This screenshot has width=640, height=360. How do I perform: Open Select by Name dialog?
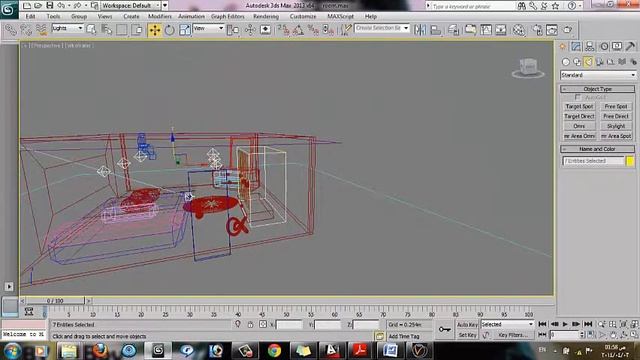point(107,30)
